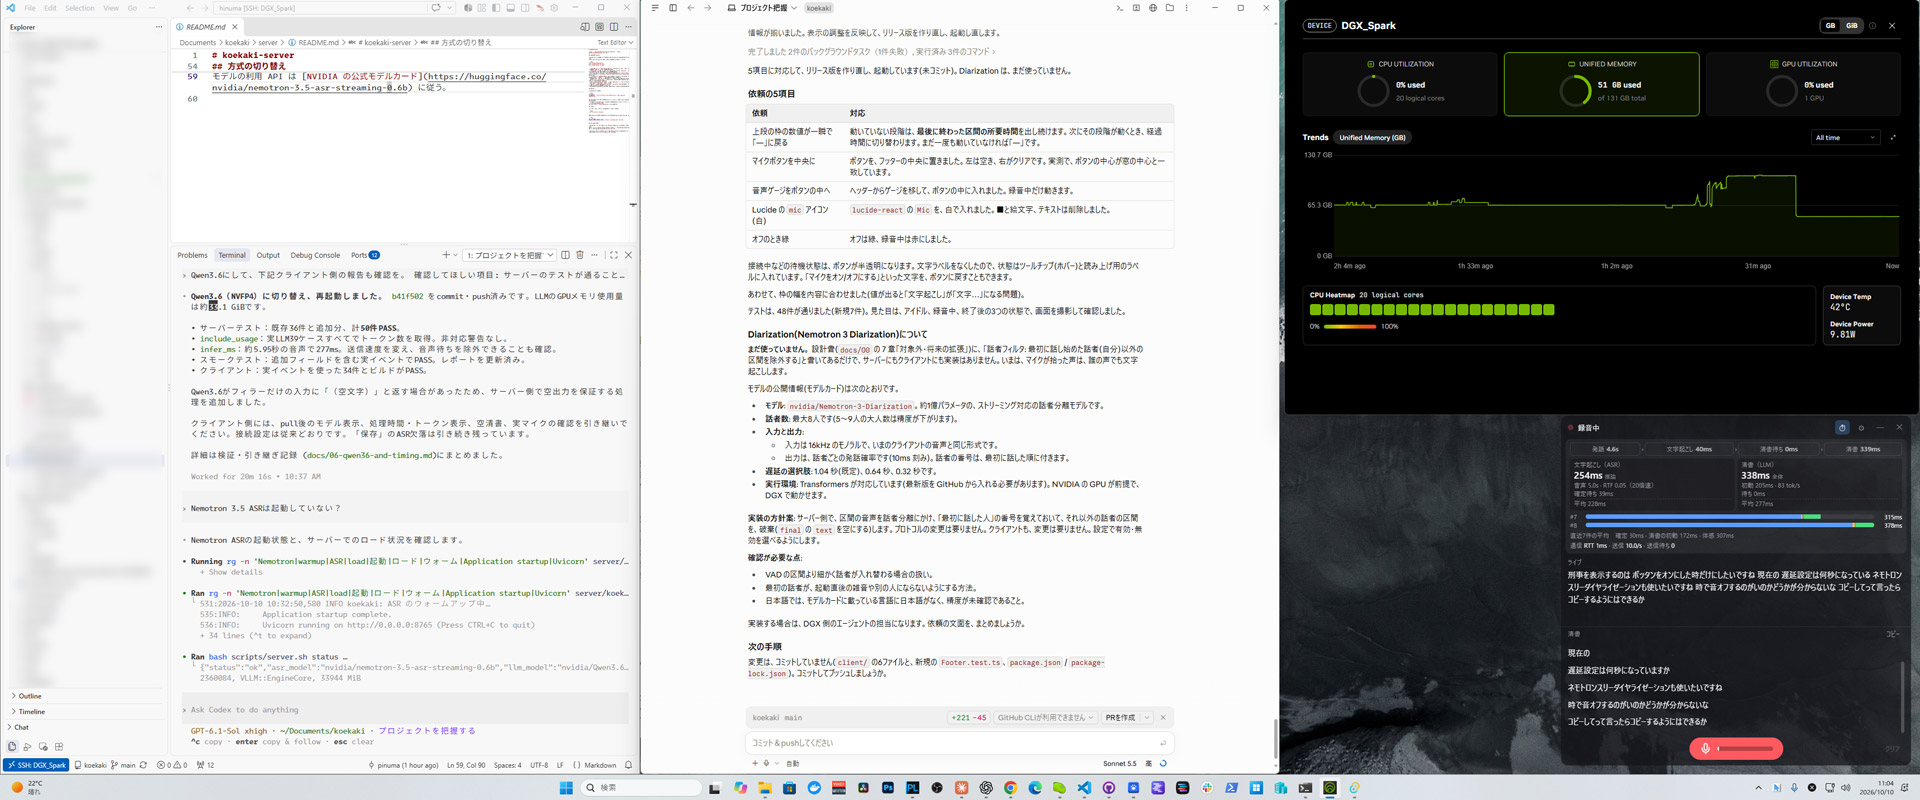Open the Text Editor mode dropdown
This screenshot has height=800, width=1920.
pyautogui.click(x=615, y=43)
